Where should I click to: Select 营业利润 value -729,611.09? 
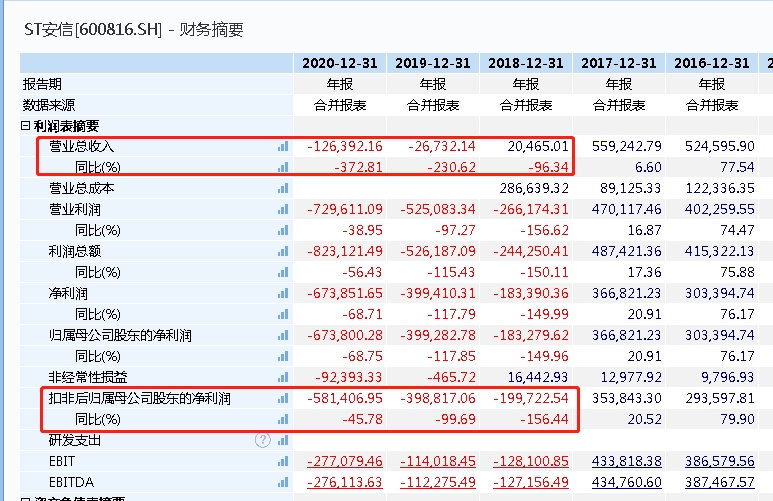[345, 210]
